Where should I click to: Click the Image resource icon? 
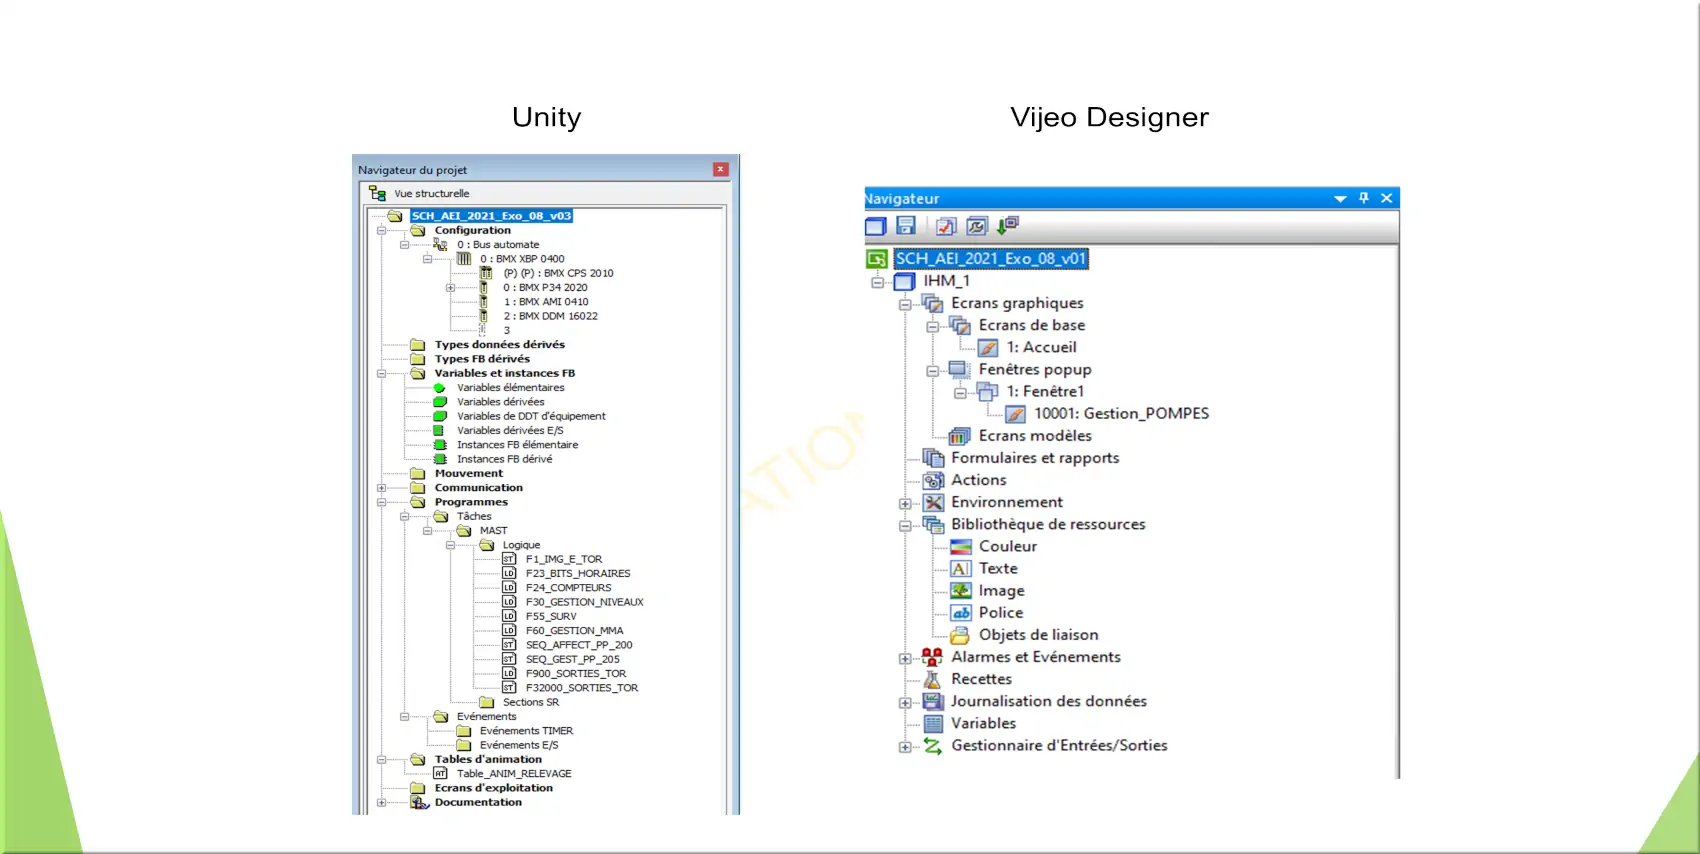[x=961, y=591]
